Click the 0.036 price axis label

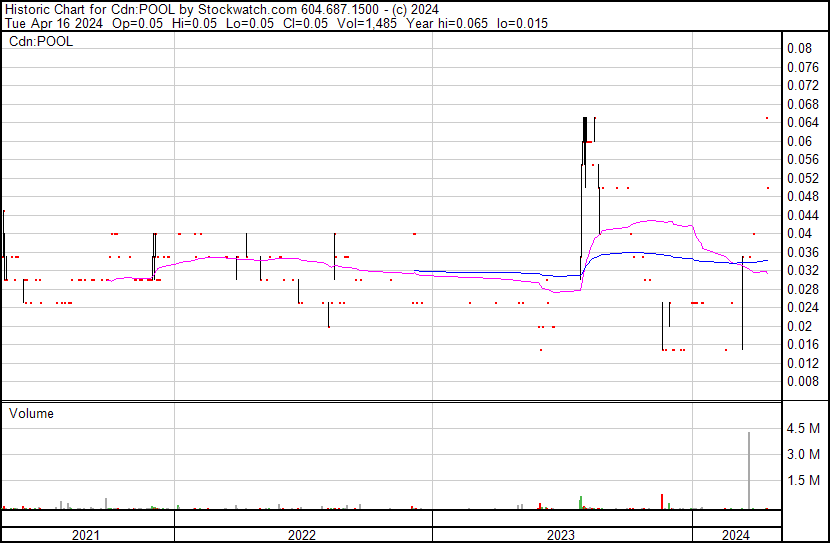click(802, 252)
